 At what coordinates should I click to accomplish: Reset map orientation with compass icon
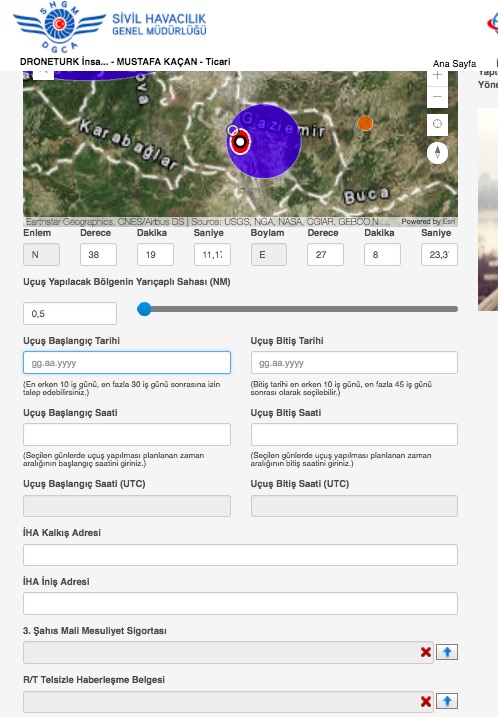(437, 152)
